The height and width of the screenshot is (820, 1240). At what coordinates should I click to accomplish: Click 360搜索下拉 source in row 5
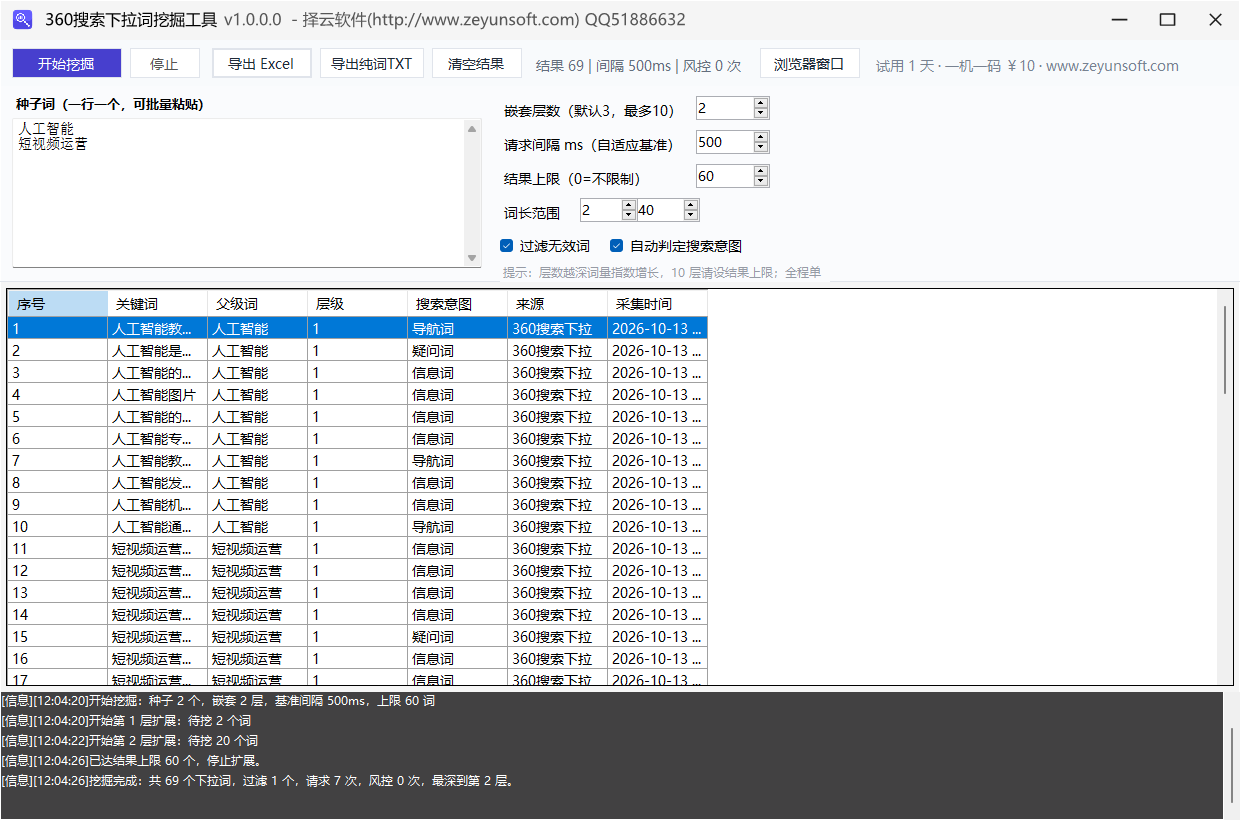(x=557, y=416)
